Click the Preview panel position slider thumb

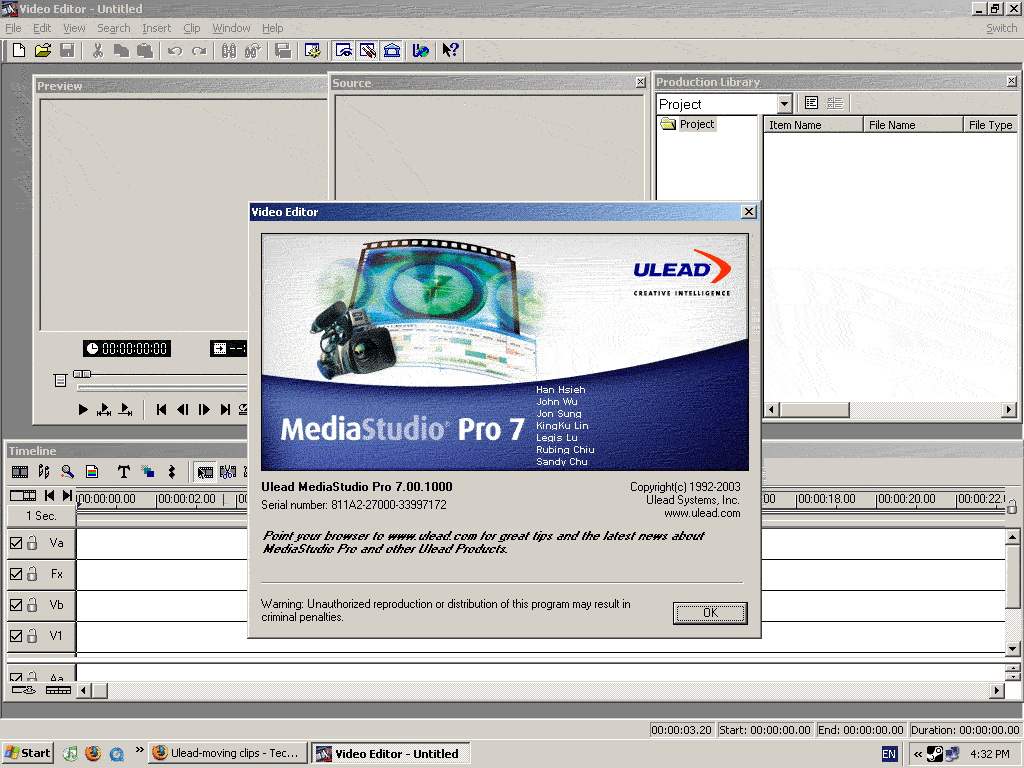[82, 374]
